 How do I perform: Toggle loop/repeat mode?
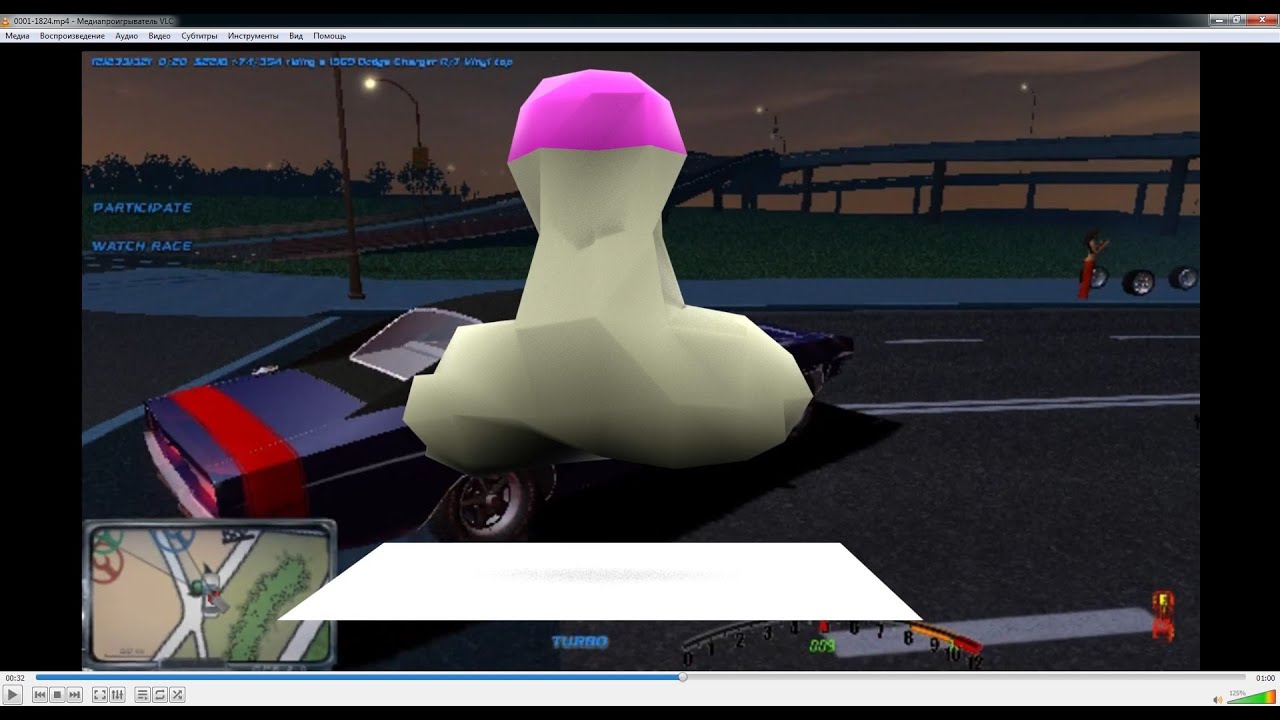tap(160, 695)
